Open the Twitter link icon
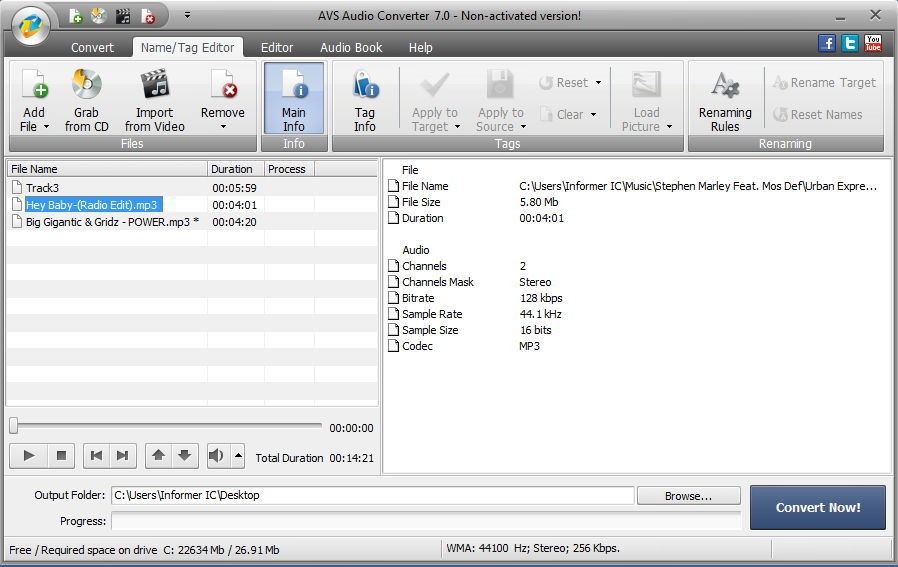 (x=850, y=43)
